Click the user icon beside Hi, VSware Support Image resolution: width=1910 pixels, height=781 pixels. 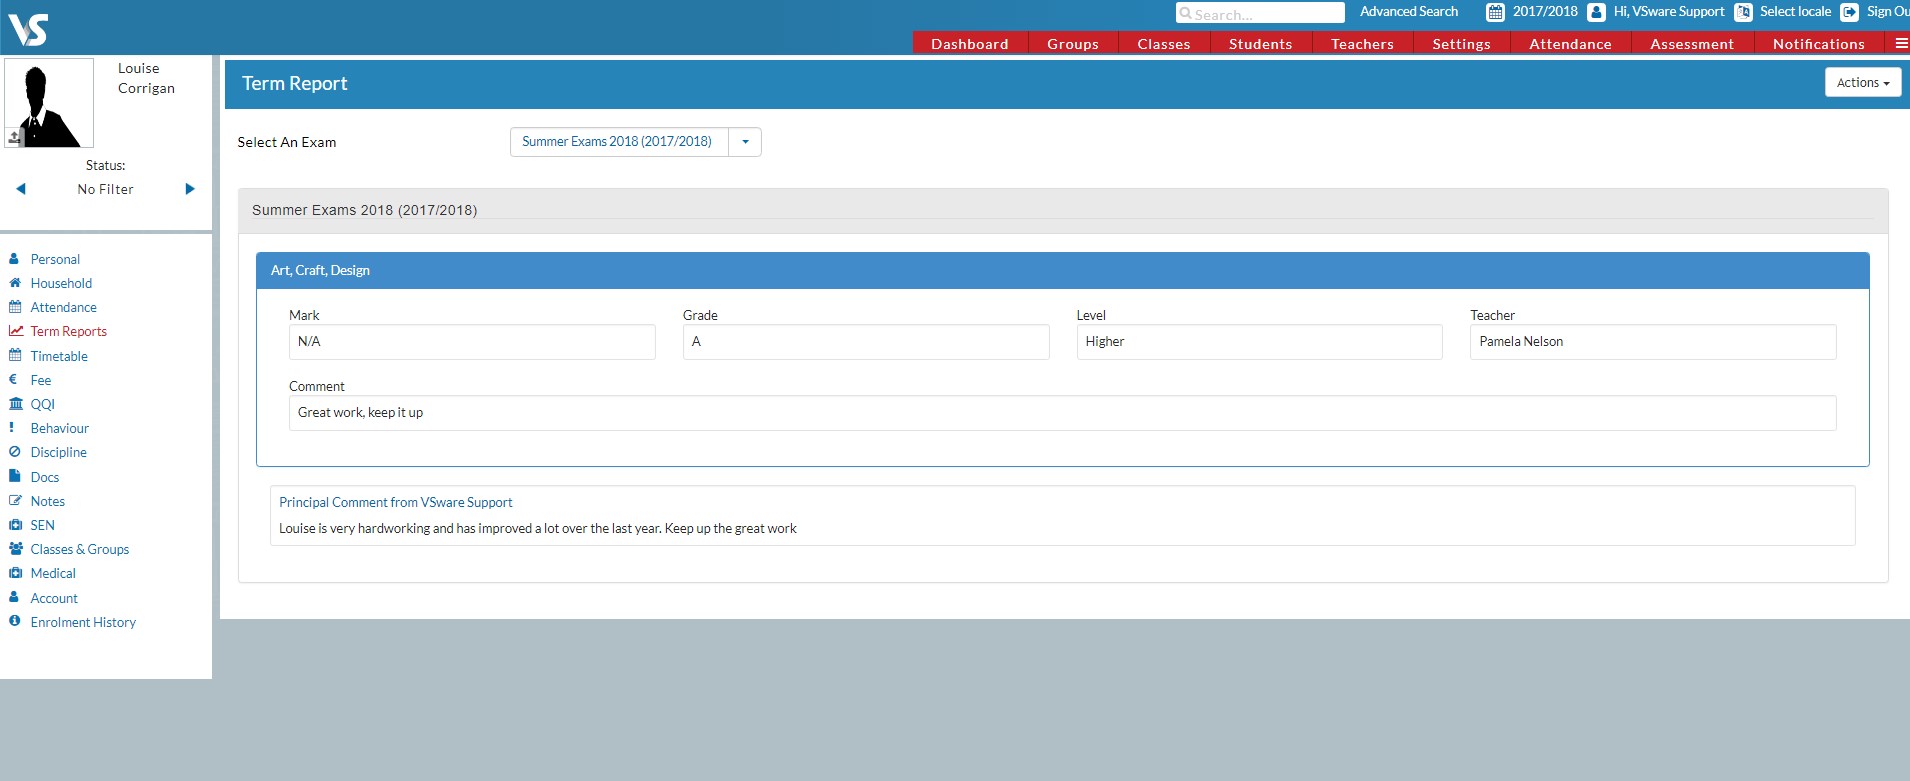coord(1596,13)
